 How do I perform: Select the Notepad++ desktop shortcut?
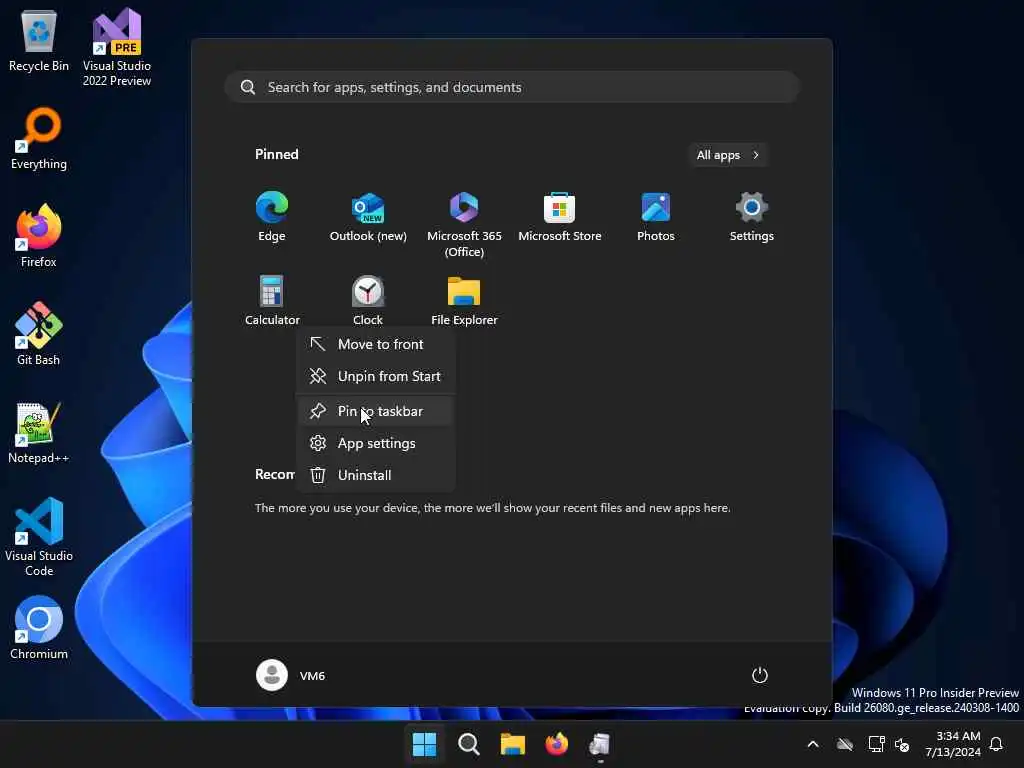pos(39,432)
